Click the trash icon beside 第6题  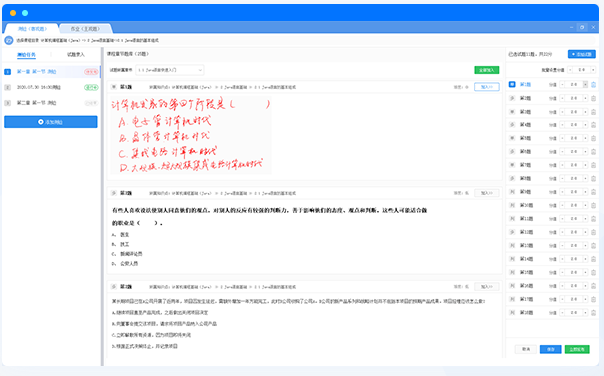[x=594, y=152]
